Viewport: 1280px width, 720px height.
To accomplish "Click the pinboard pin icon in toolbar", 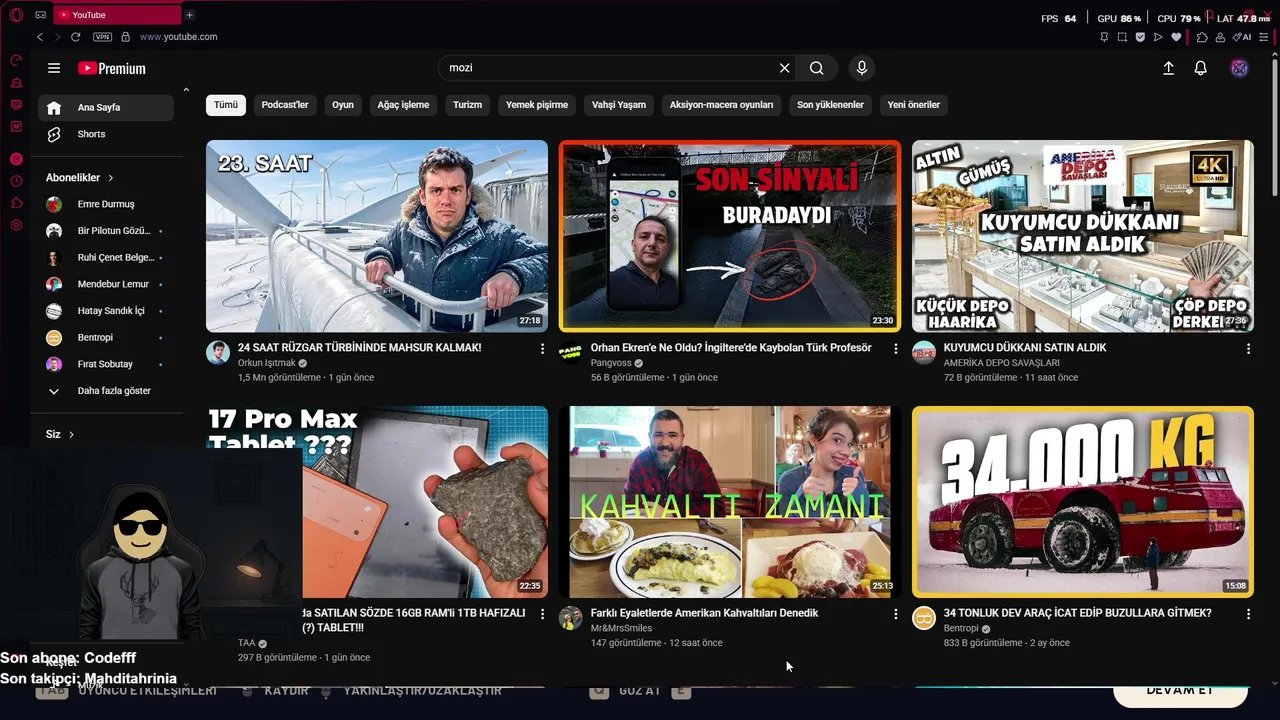I will point(1104,37).
